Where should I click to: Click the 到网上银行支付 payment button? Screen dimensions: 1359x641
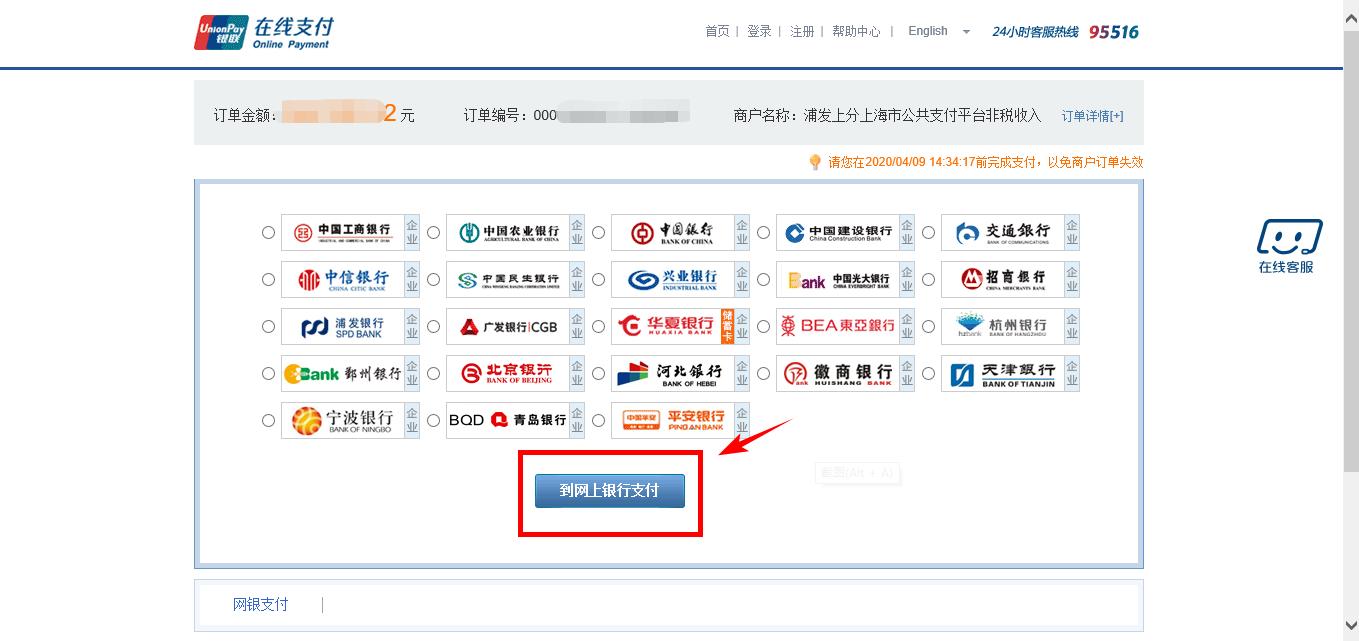coord(609,490)
